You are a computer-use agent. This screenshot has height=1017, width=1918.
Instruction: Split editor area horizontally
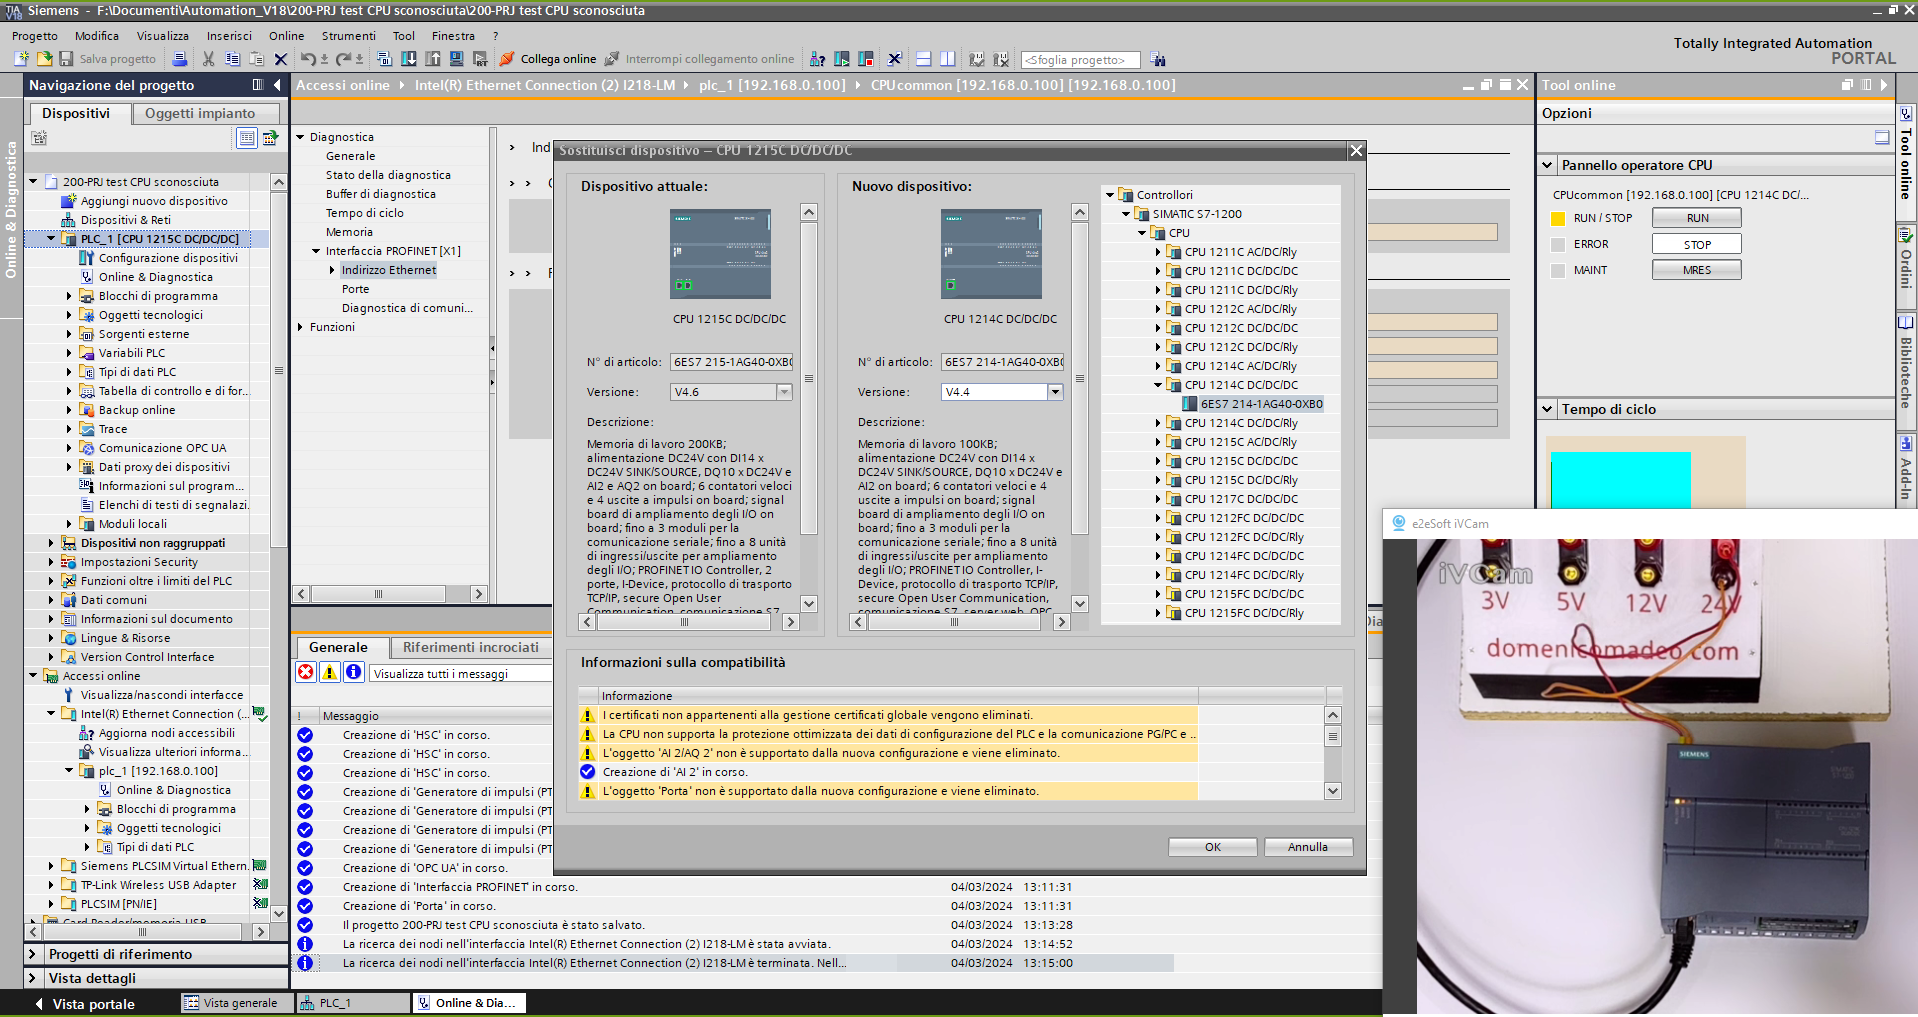click(x=923, y=59)
